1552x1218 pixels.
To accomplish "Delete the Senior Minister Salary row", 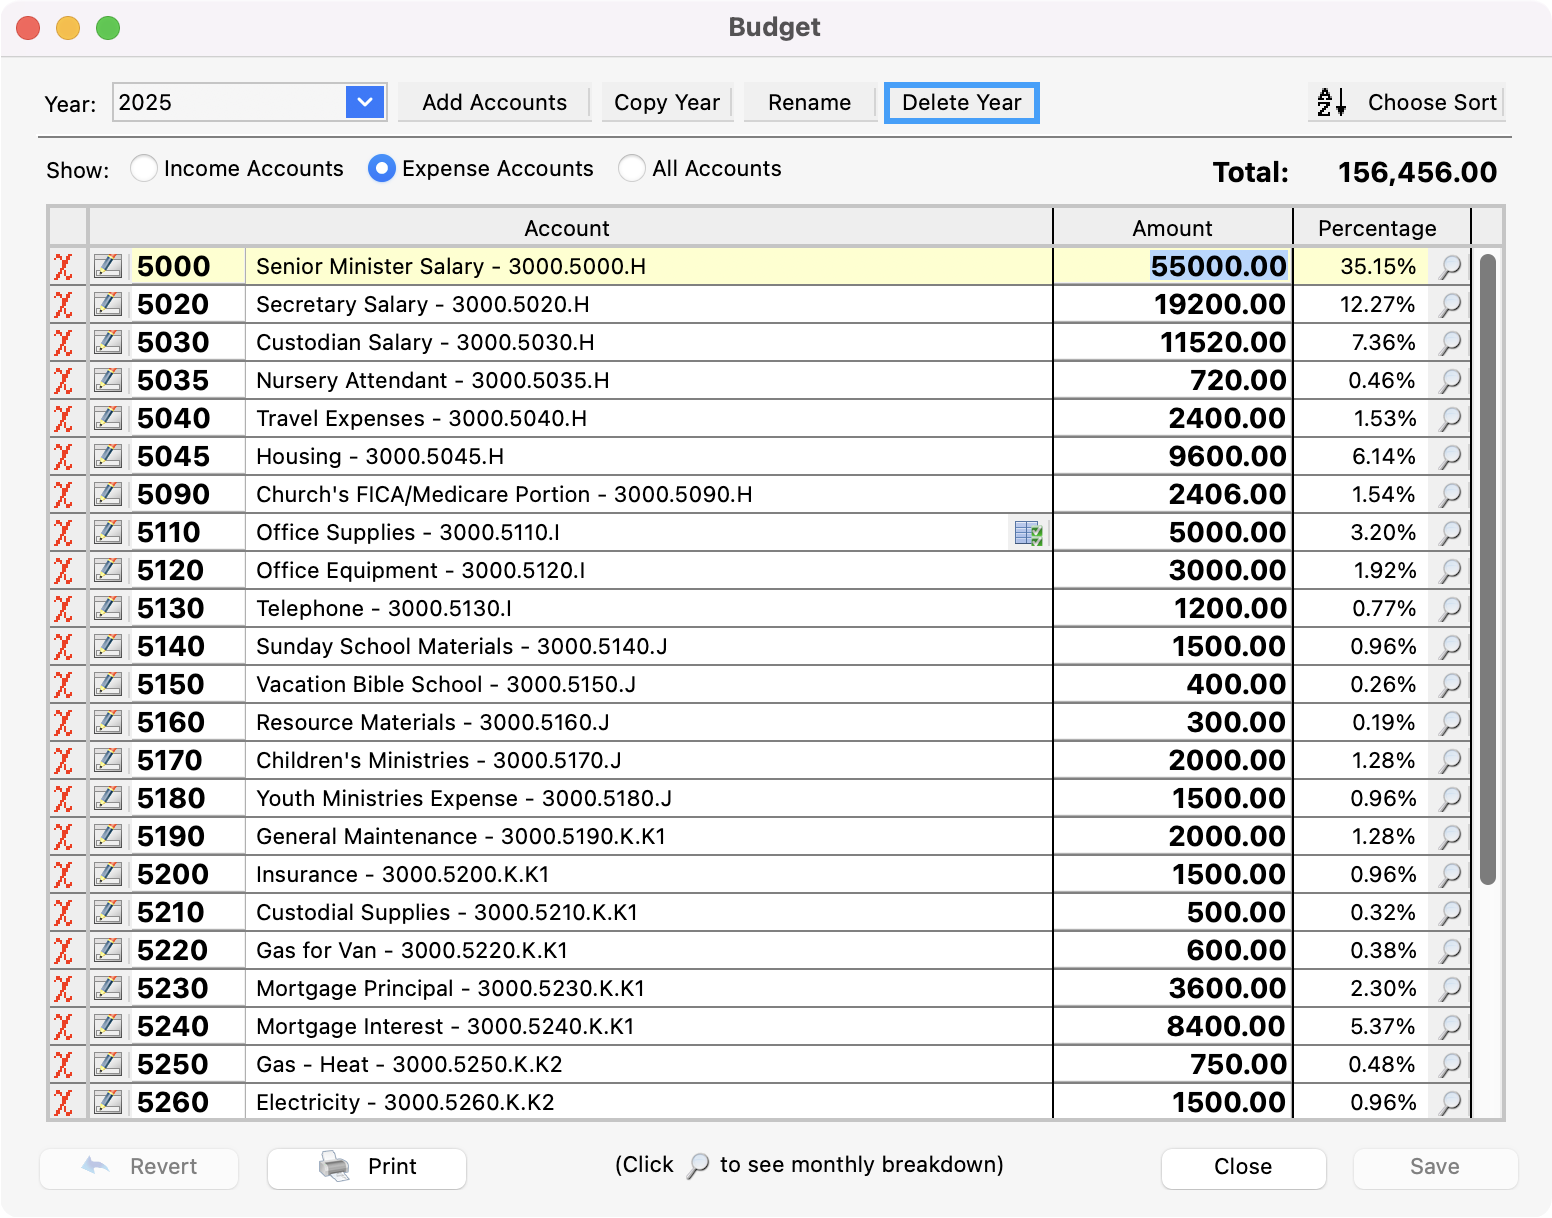I will (x=63, y=267).
